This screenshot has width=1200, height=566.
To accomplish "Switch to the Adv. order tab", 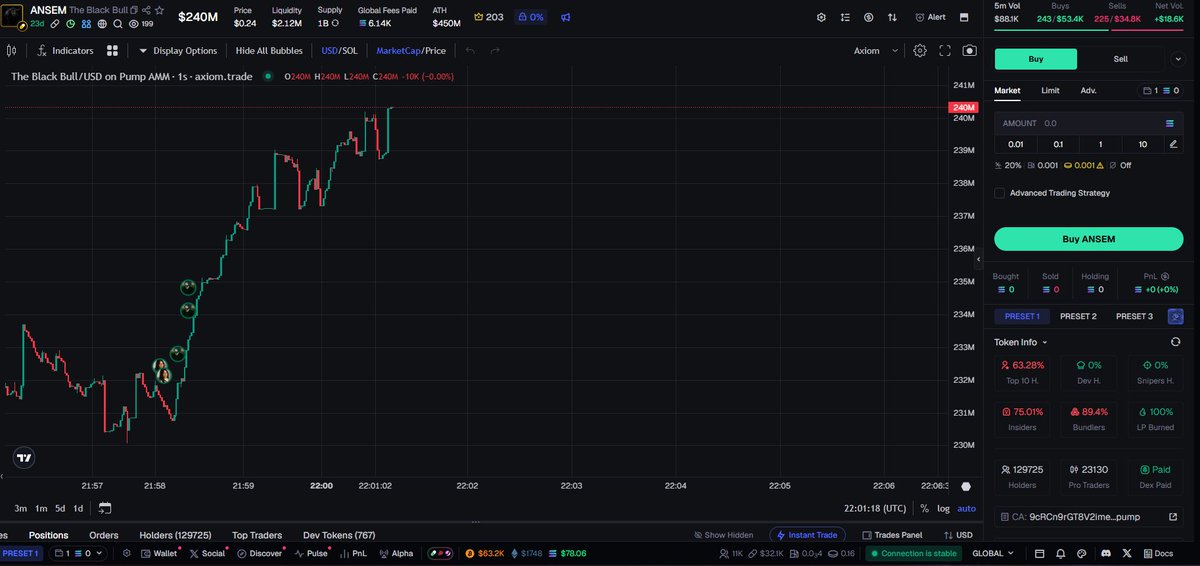I will 1088,91.
